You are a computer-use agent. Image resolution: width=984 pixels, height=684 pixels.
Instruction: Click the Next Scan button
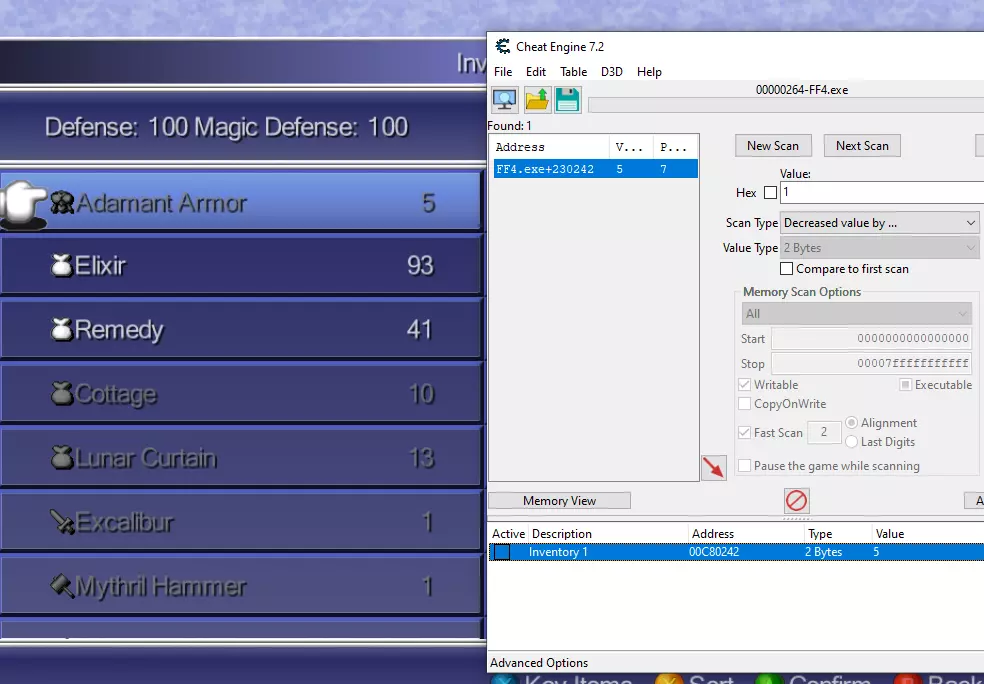pos(862,146)
